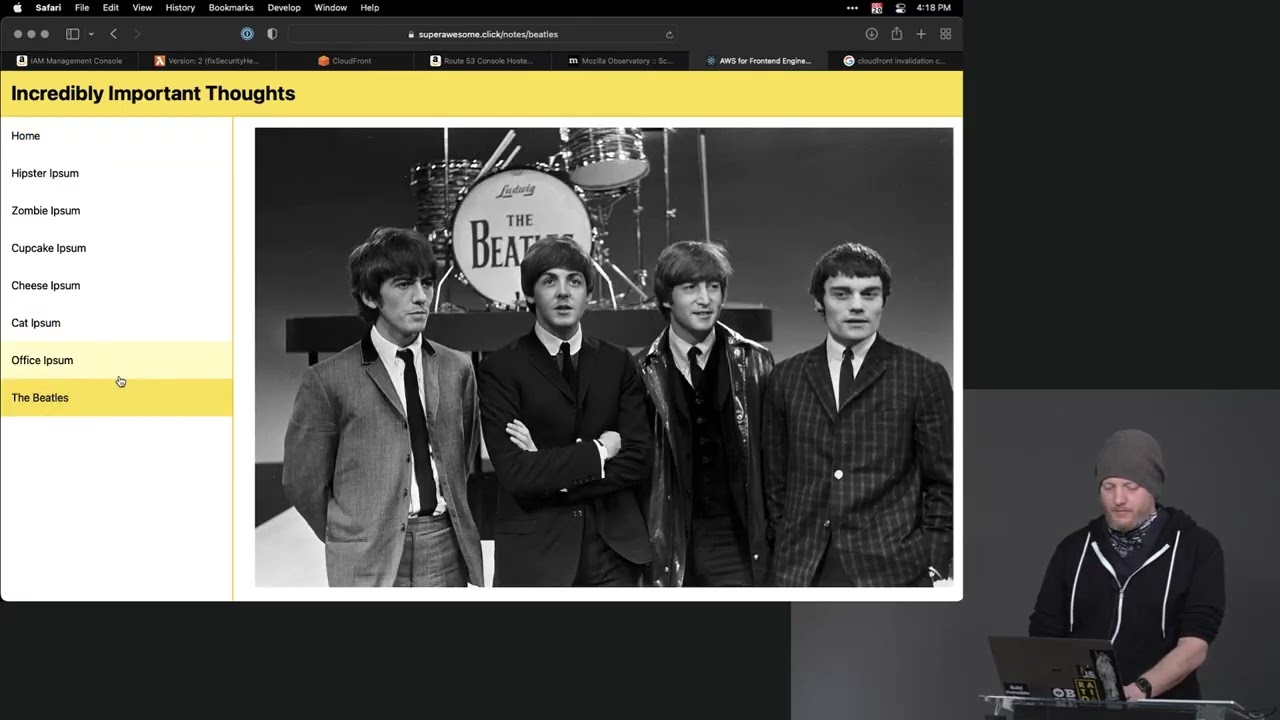This screenshot has height=720, width=1280.
Task: Click the Beatles band photo
Action: click(x=604, y=357)
